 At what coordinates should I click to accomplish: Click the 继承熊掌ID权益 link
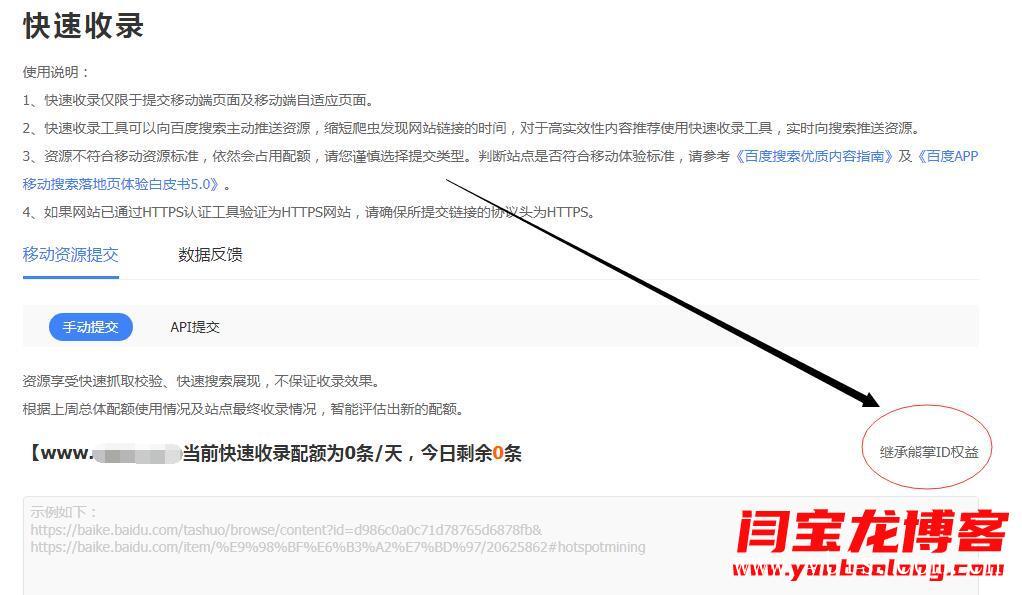[929, 452]
